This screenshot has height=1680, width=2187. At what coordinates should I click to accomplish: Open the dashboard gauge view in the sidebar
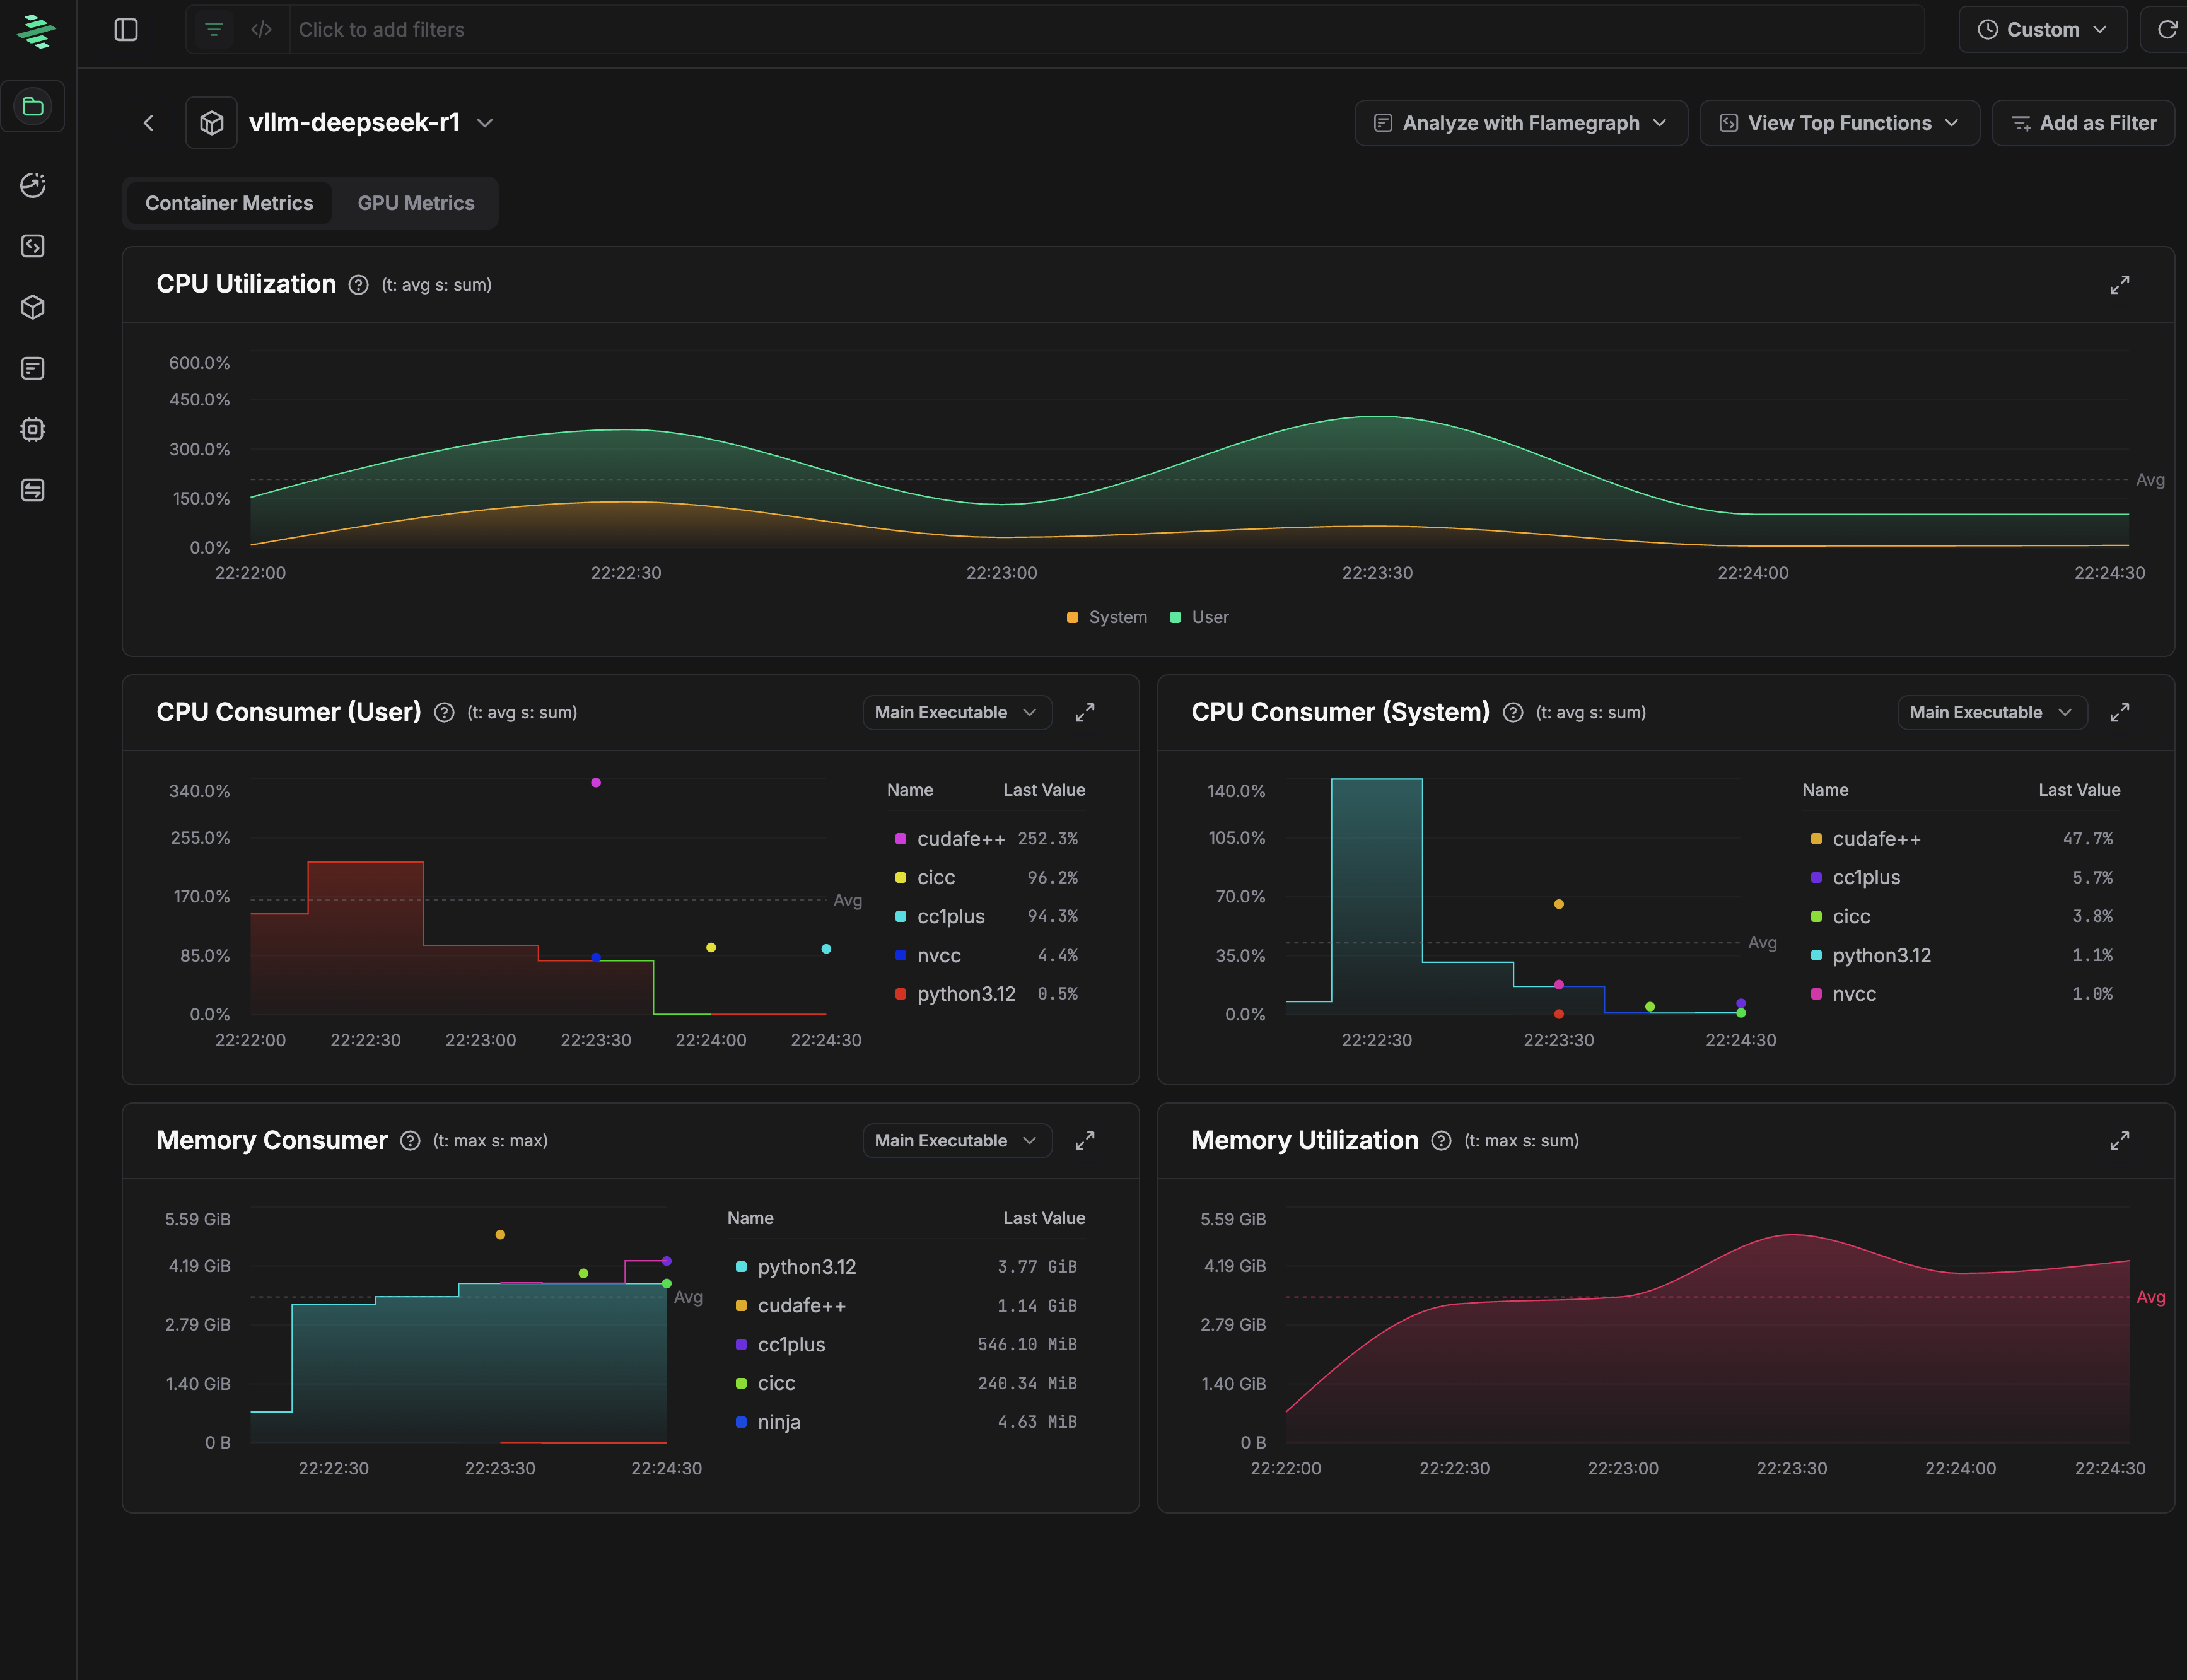pyautogui.click(x=33, y=186)
